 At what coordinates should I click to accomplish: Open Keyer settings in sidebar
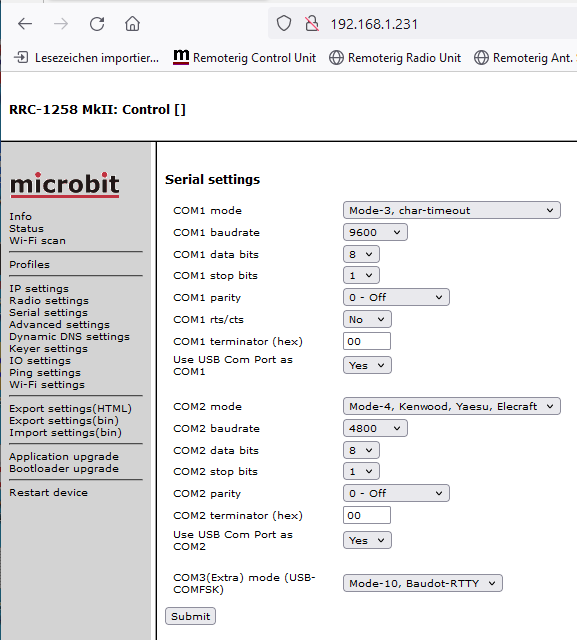click(x=49, y=349)
